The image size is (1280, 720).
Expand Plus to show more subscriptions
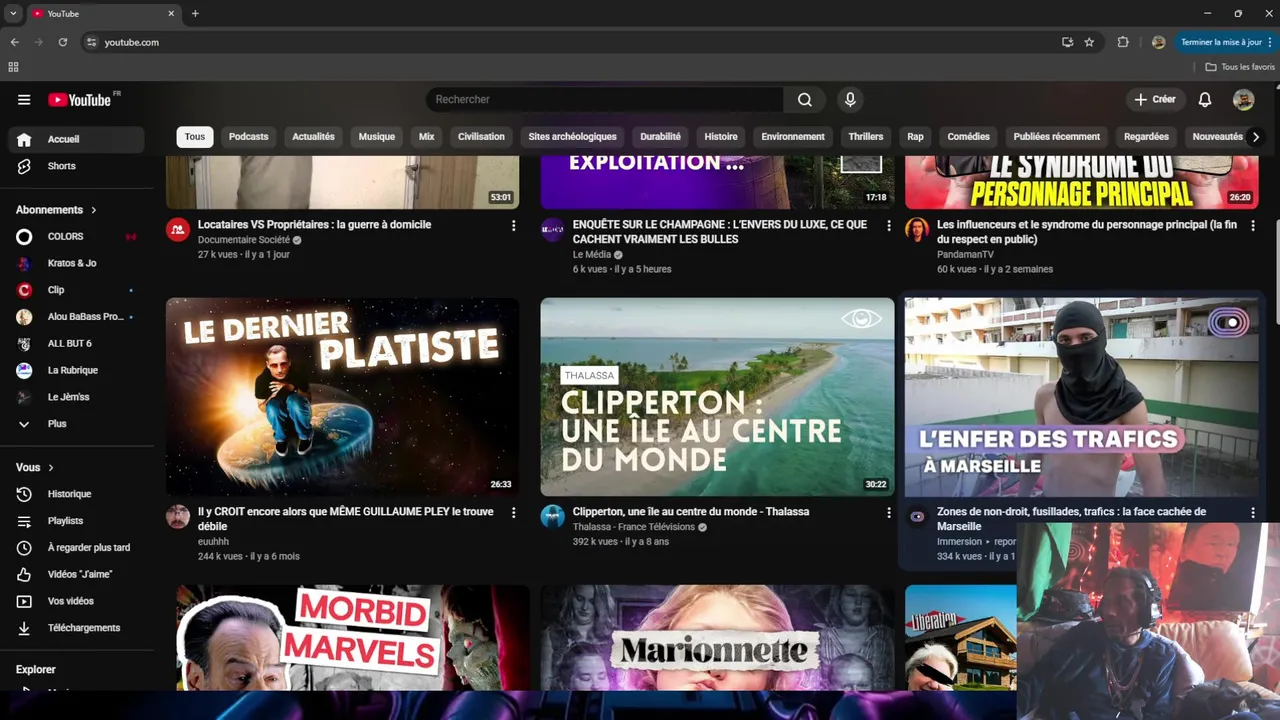76,424
